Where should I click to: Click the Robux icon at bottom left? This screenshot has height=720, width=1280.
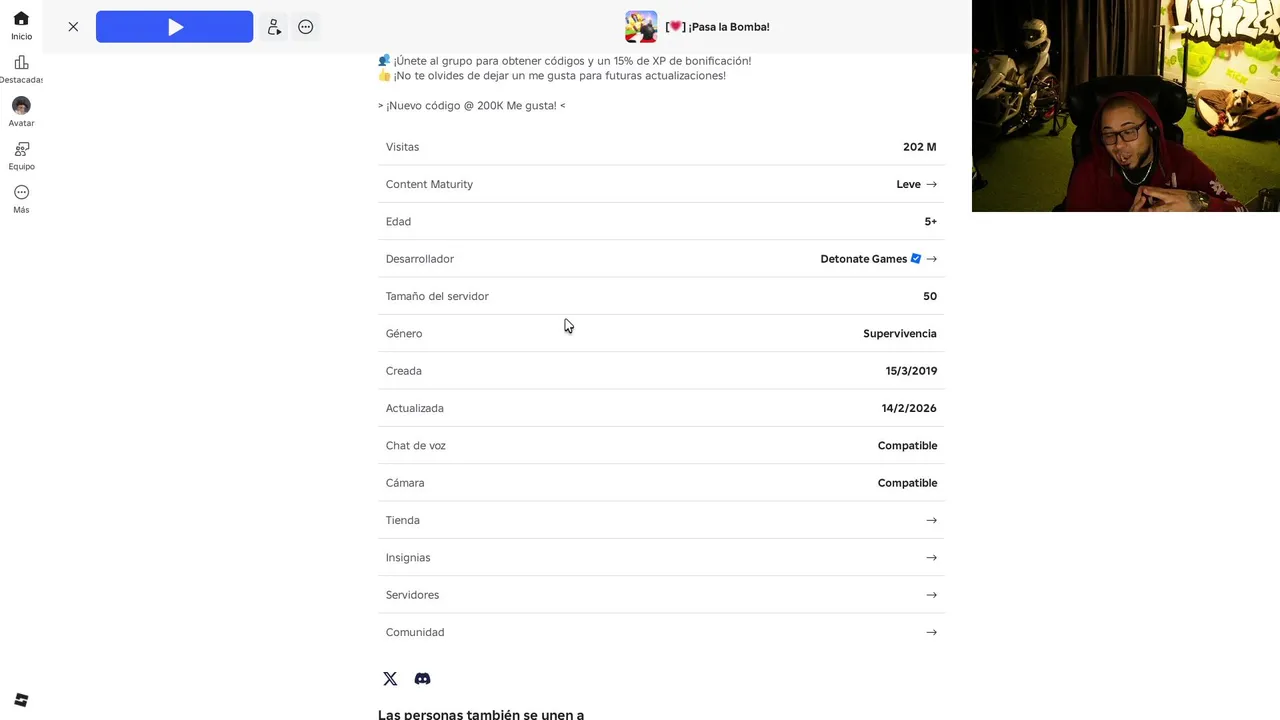coord(21,700)
